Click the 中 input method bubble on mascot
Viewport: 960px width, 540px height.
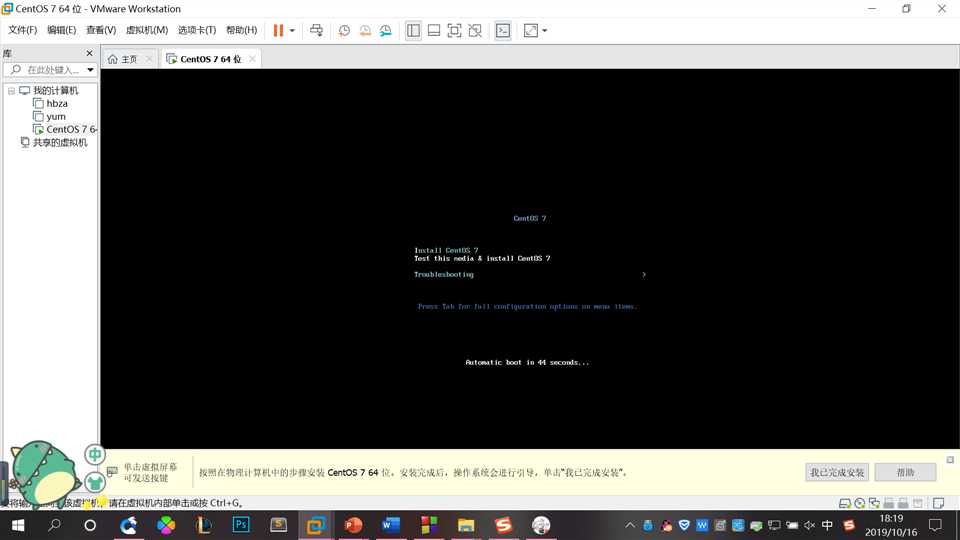pos(95,454)
